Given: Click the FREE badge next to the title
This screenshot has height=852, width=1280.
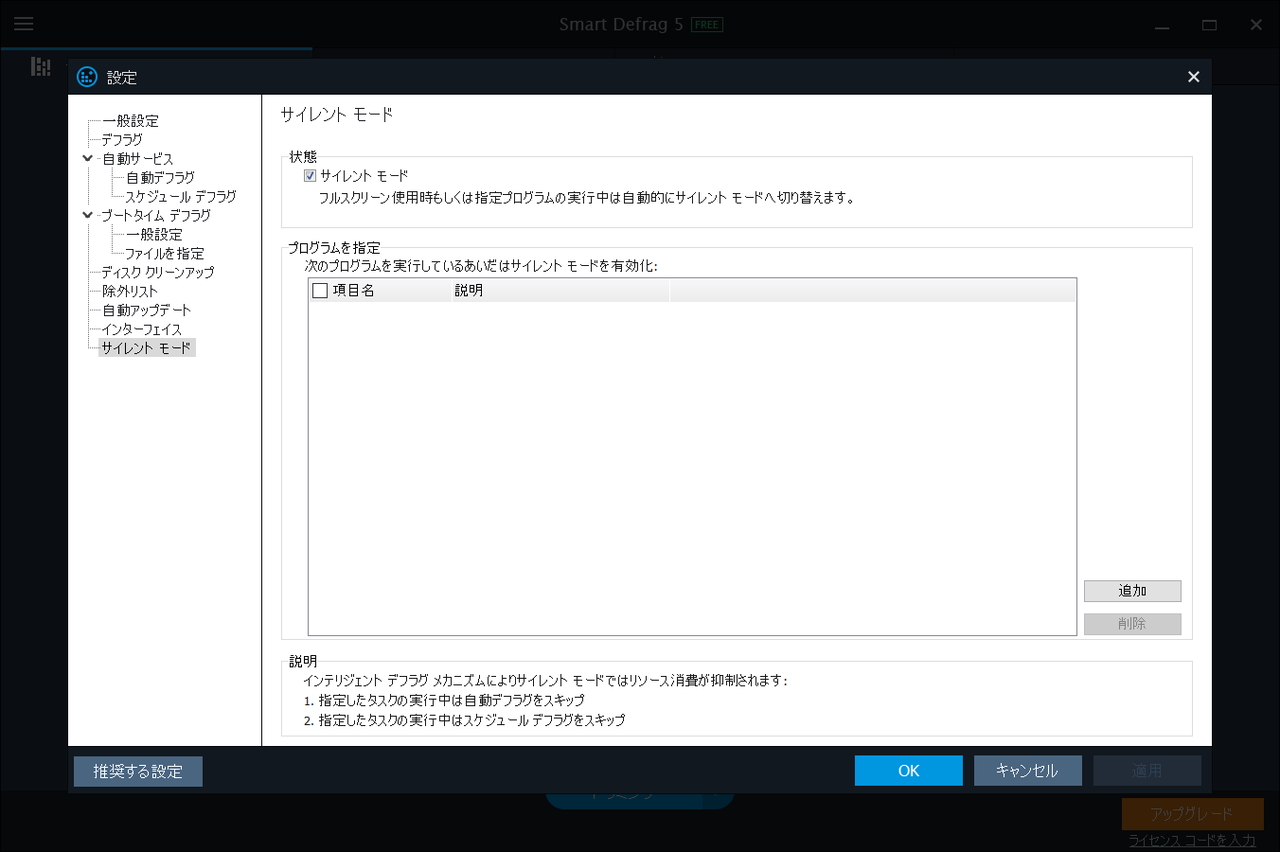Looking at the screenshot, I should 706,24.
